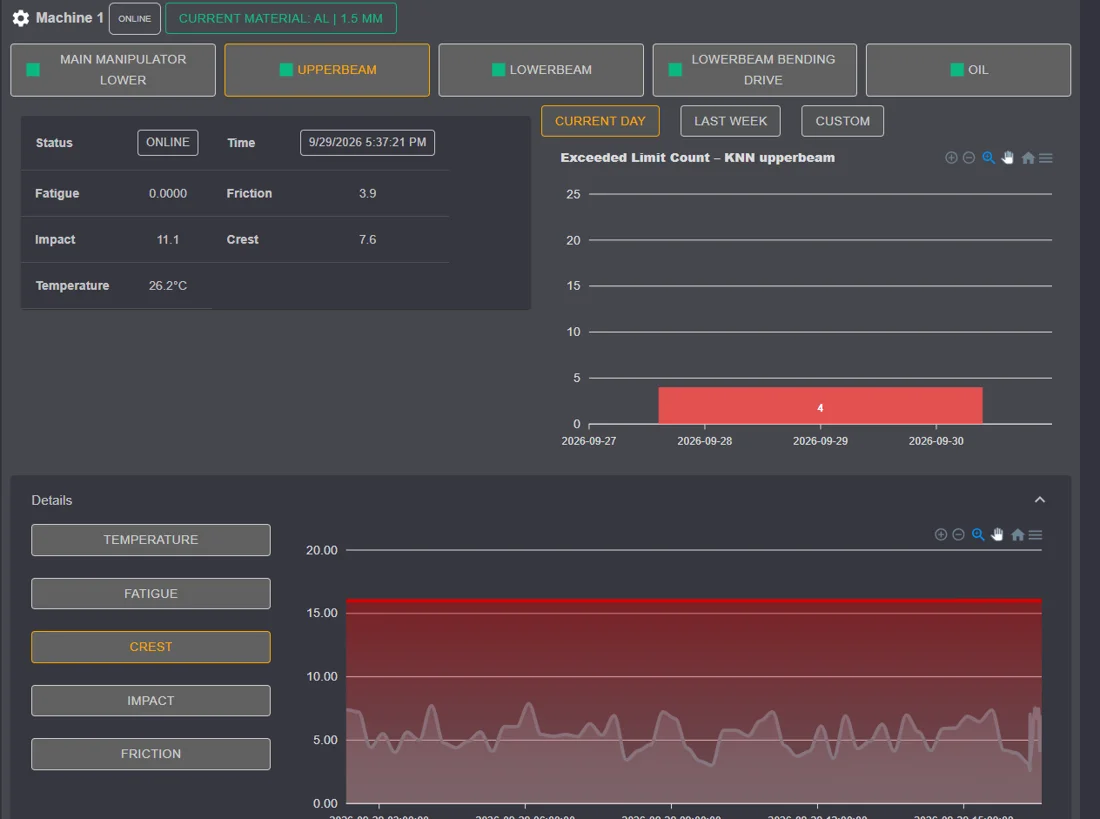Reset zoom with home icon on Details chart
Viewport: 1100px width, 819px height.
click(x=1017, y=535)
